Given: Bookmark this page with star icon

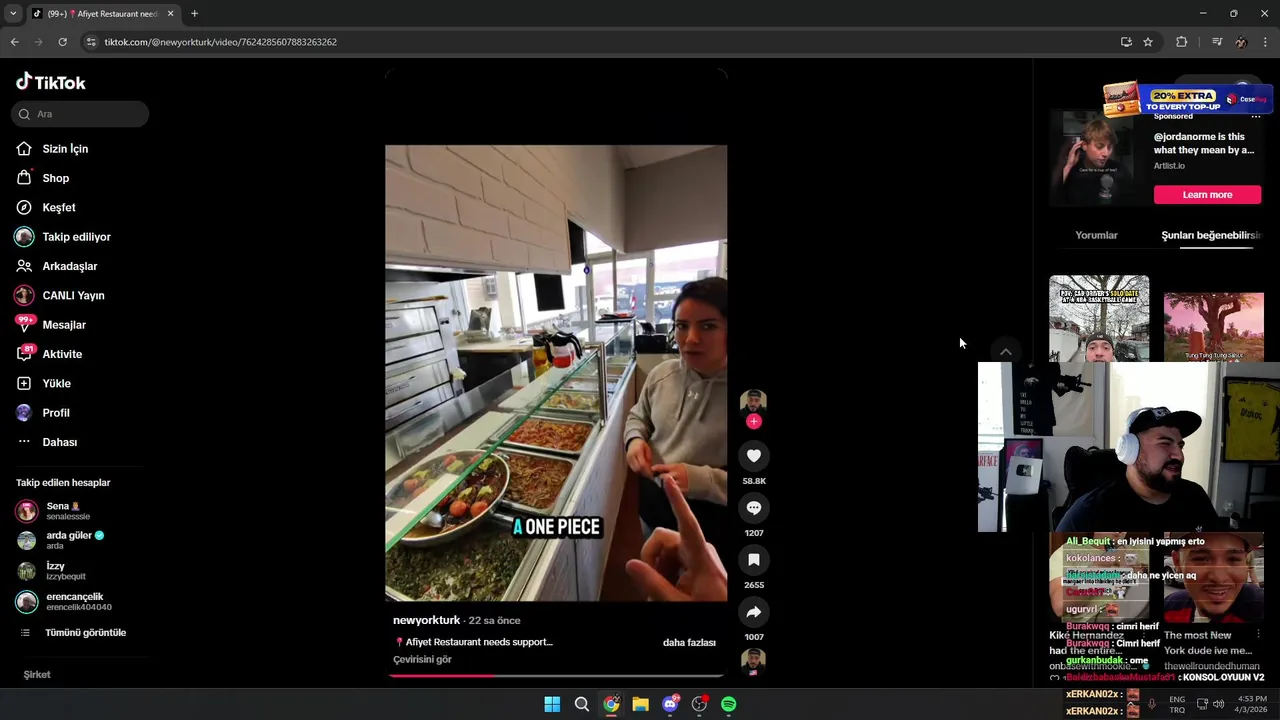Looking at the screenshot, I should click(1148, 42).
